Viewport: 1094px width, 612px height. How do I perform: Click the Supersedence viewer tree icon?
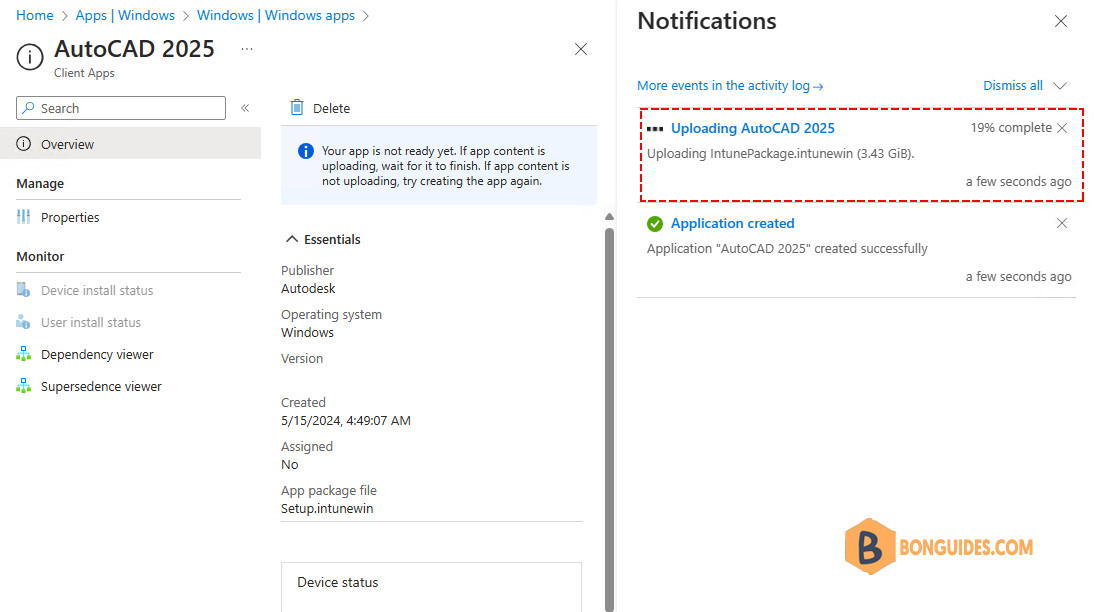pyautogui.click(x=24, y=386)
